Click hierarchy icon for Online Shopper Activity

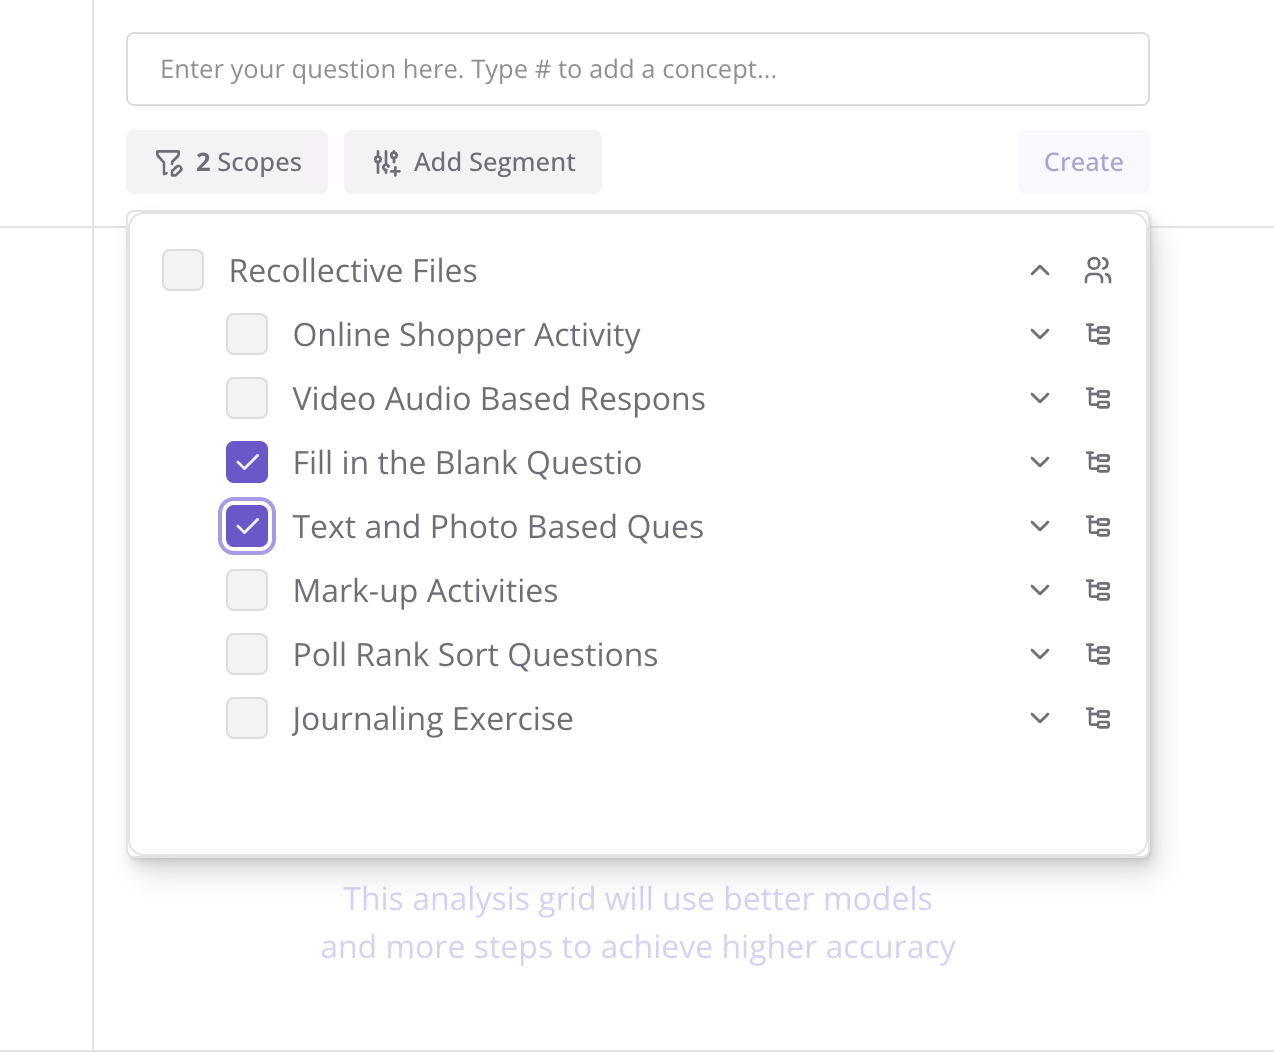(x=1098, y=334)
